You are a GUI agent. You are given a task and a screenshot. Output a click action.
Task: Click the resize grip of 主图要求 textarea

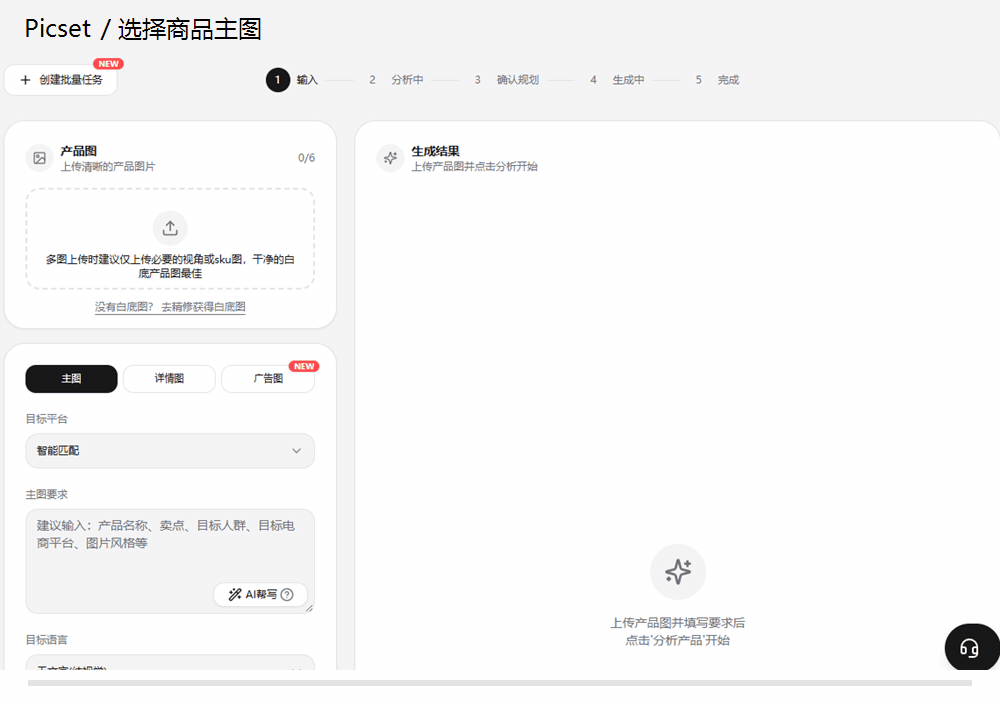[309, 608]
